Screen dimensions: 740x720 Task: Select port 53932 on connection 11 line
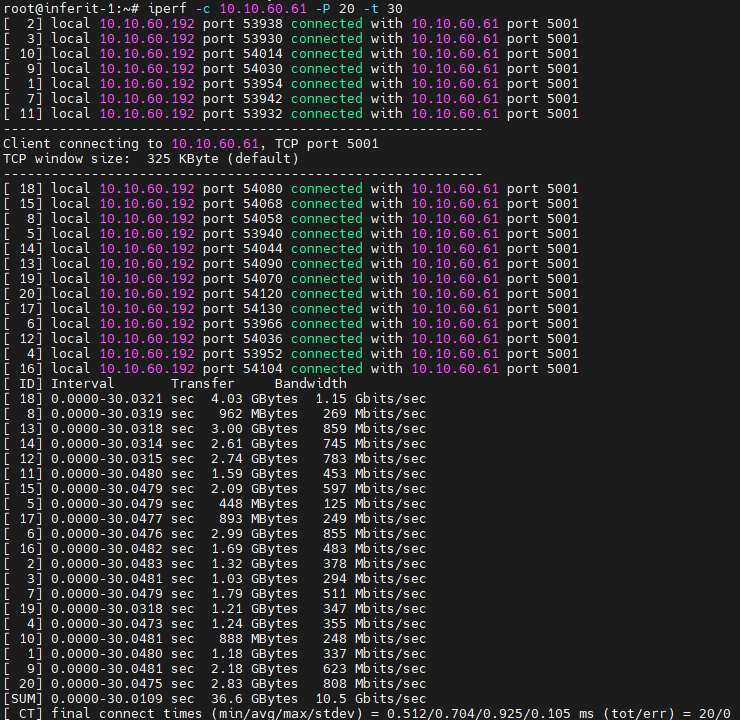click(x=263, y=114)
